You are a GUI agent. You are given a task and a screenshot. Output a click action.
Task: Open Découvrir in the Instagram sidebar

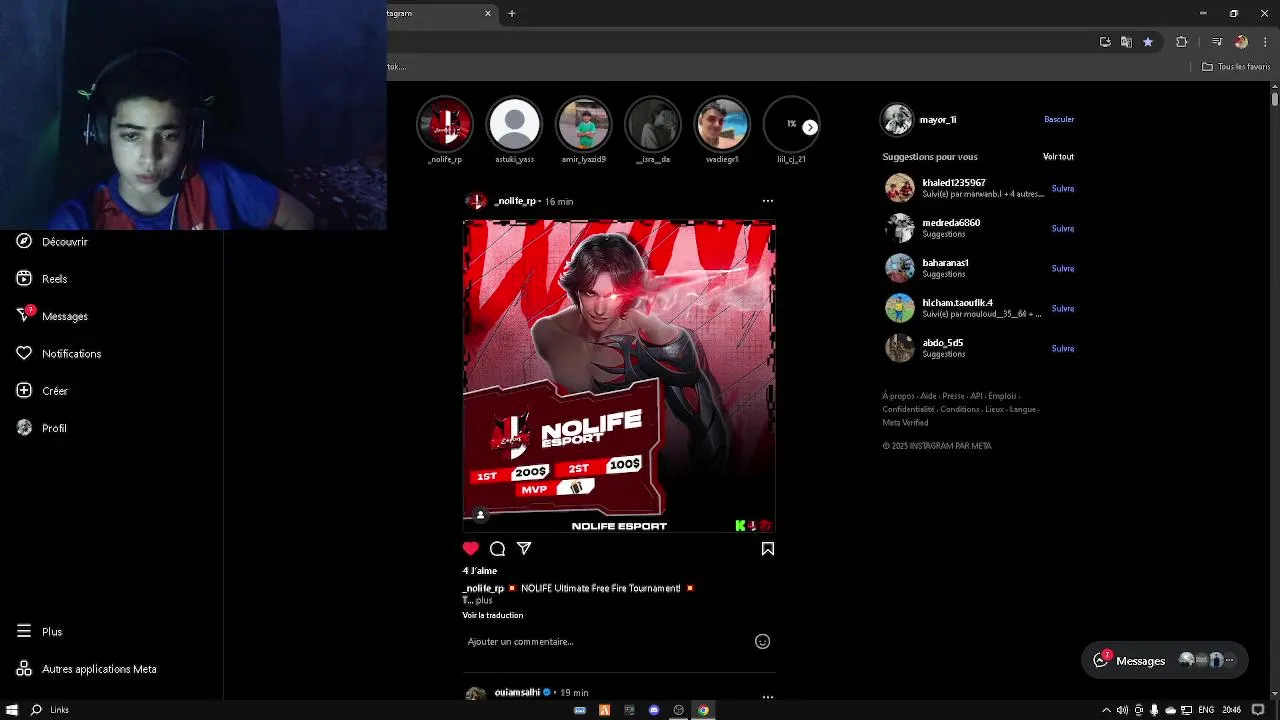[x=52, y=242]
